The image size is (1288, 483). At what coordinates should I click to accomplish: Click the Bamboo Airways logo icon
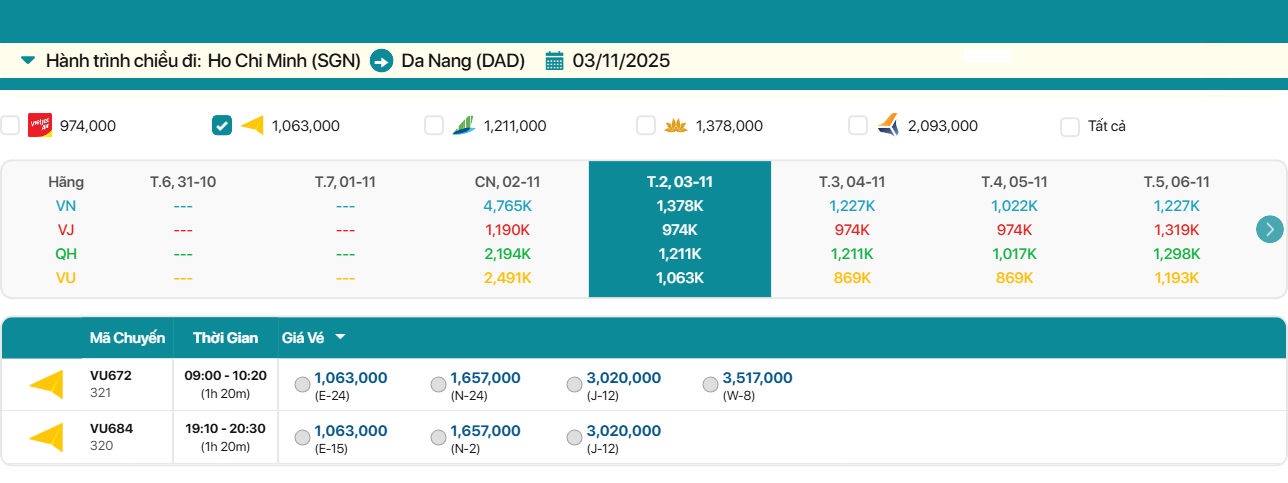coord(464,125)
